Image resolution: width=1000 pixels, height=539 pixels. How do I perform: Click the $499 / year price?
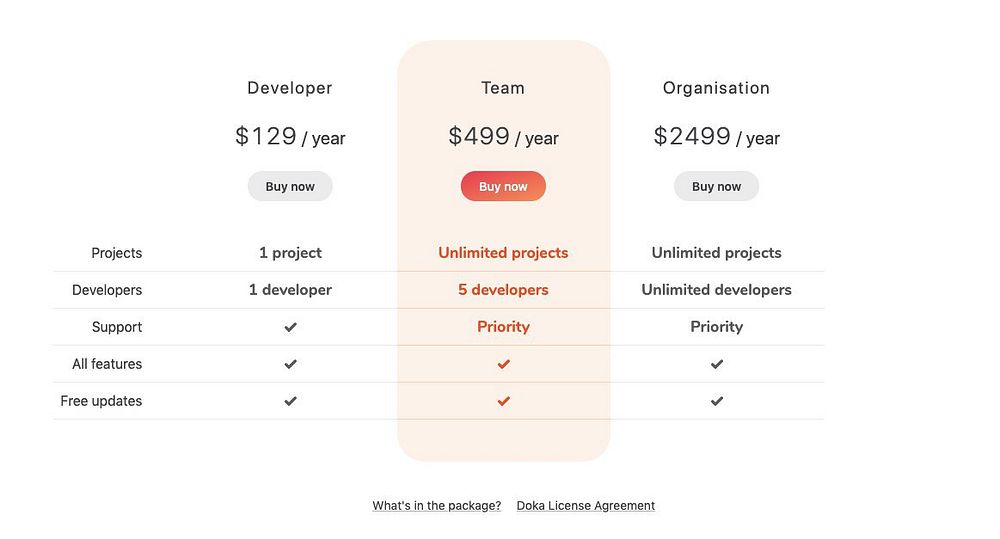[503, 137]
